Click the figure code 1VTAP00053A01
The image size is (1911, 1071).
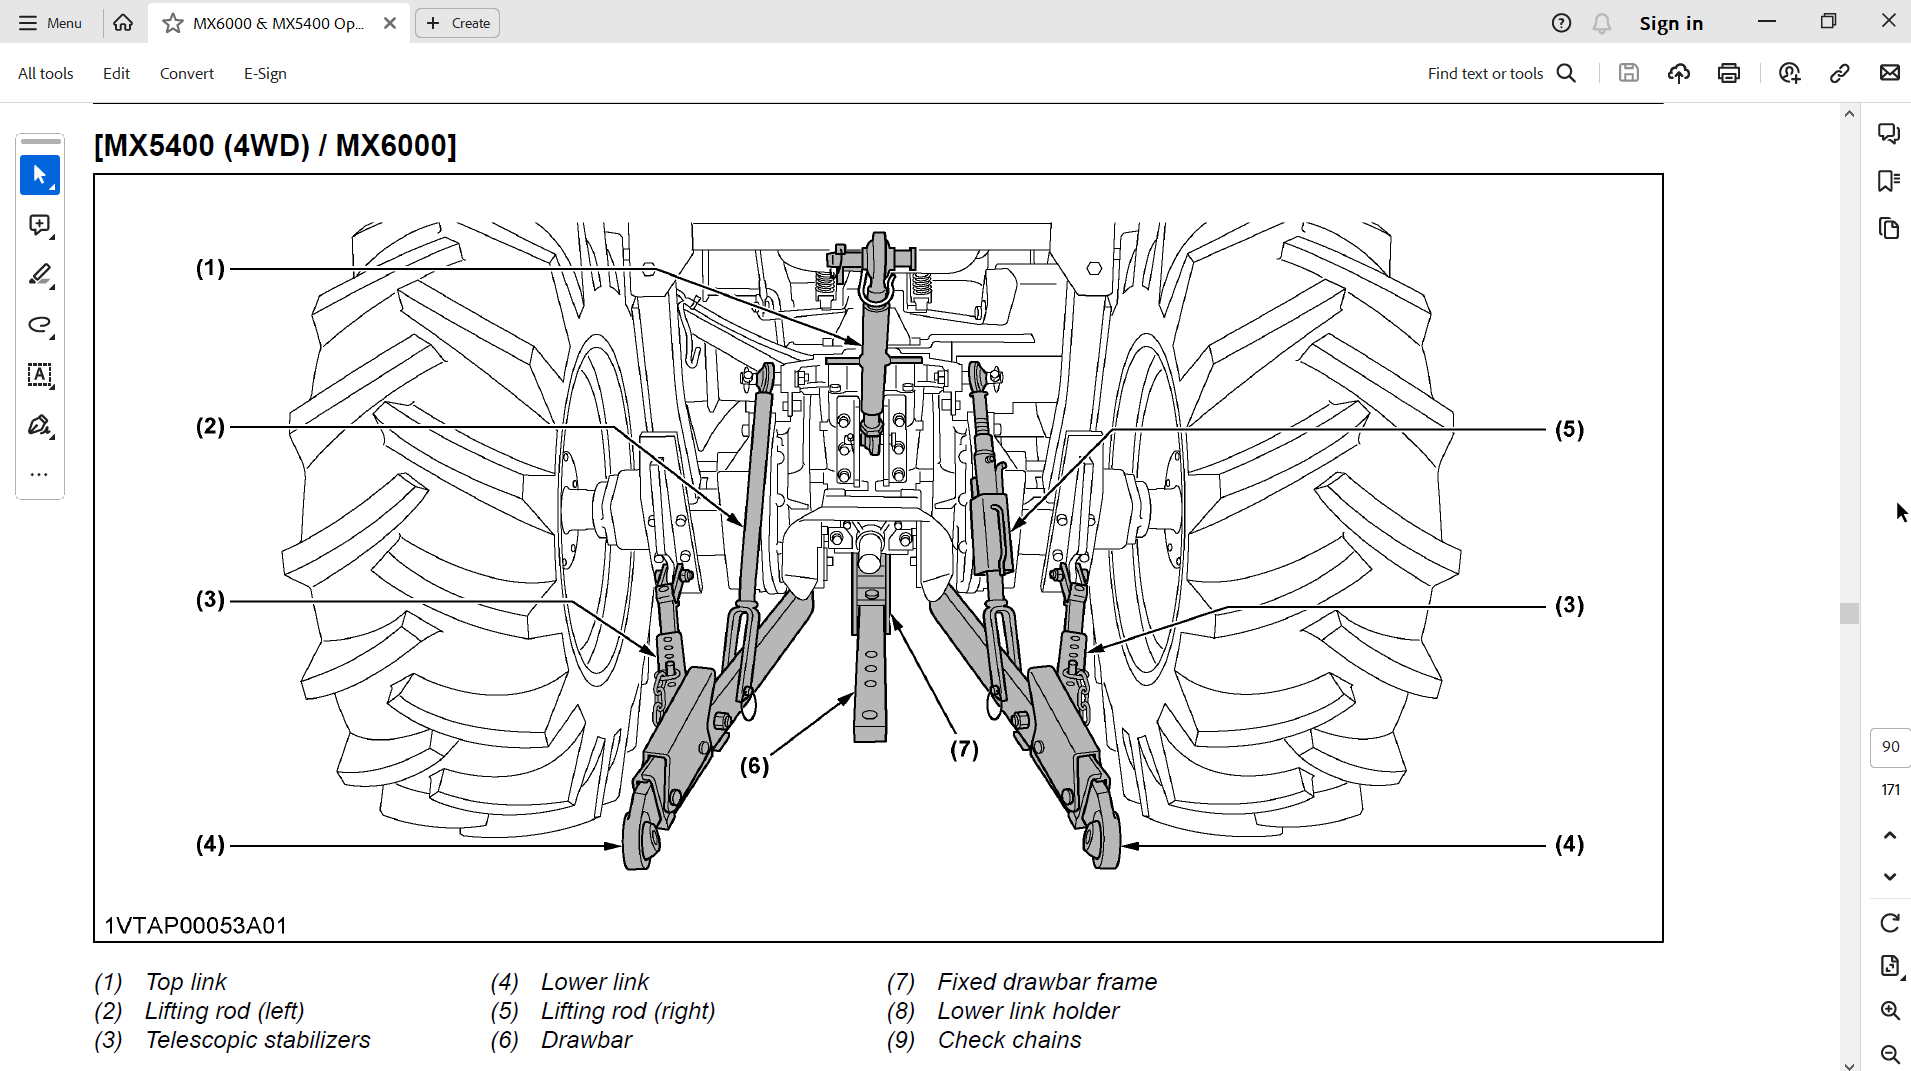pyautogui.click(x=196, y=926)
